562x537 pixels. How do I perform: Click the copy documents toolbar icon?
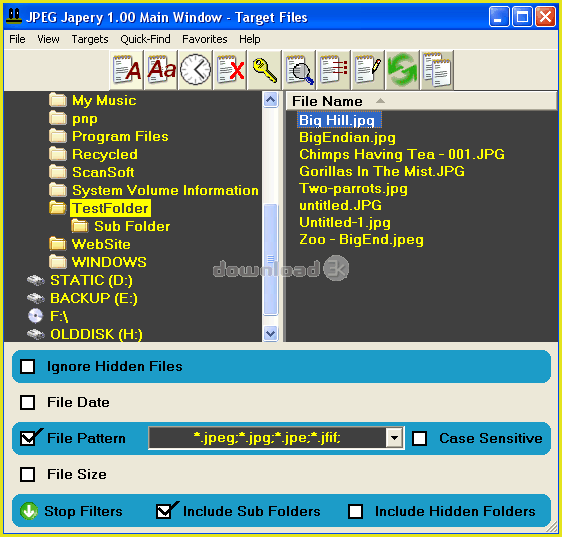point(437,70)
